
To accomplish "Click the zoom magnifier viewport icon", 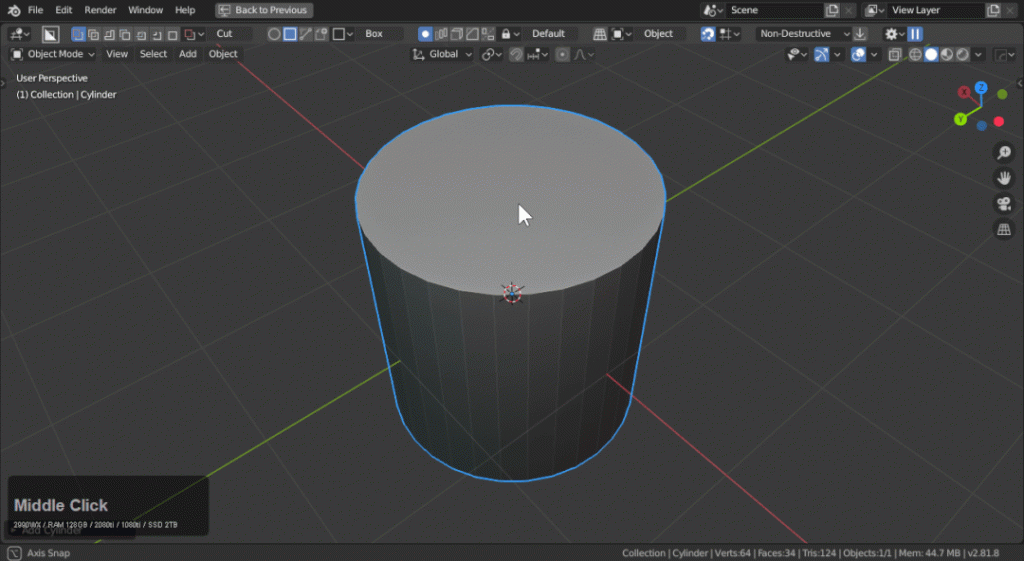I will (x=1004, y=152).
